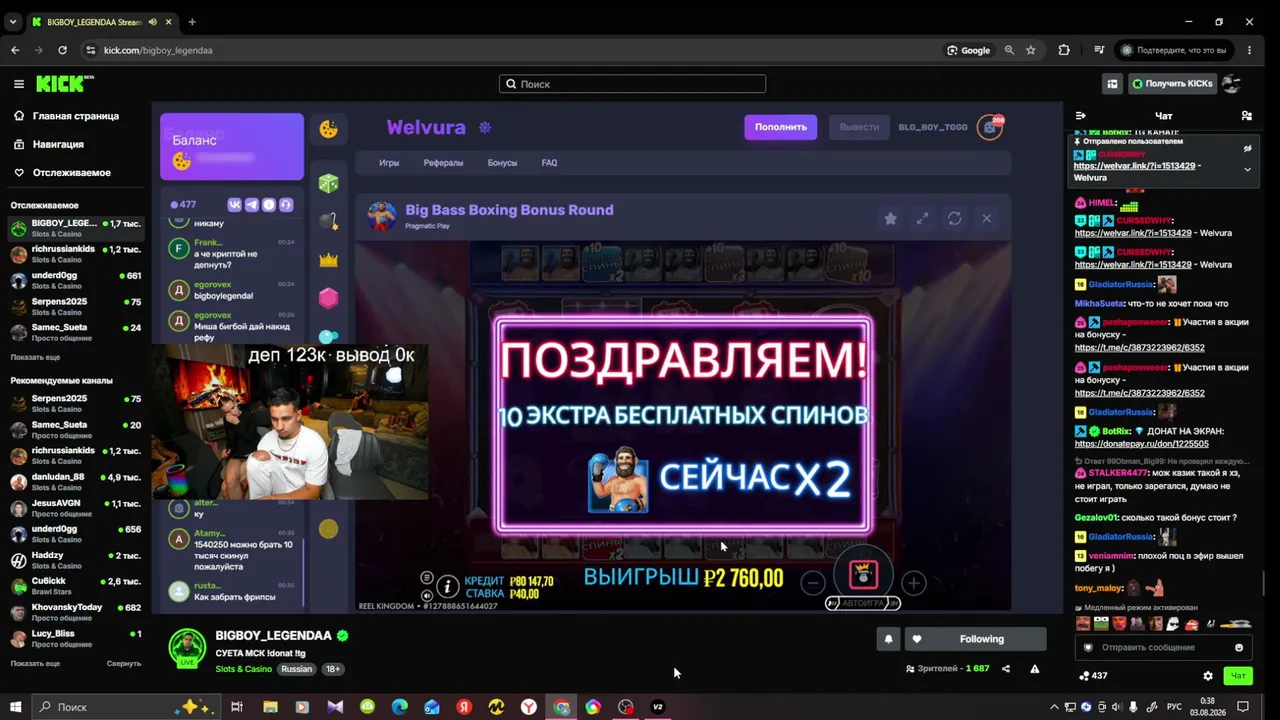Bookmark this page with the star icon
The height and width of the screenshot is (720, 1280).
[x=1030, y=50]
